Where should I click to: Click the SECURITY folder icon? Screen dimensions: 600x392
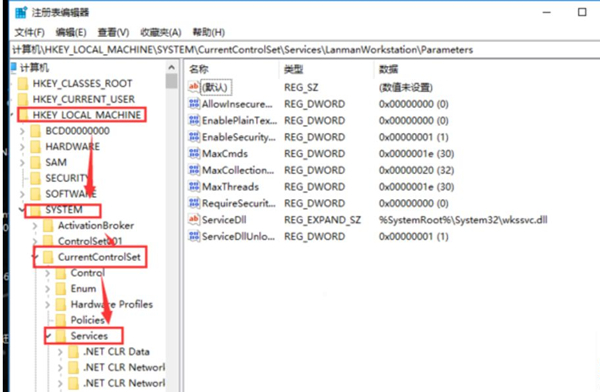point(36,178)
